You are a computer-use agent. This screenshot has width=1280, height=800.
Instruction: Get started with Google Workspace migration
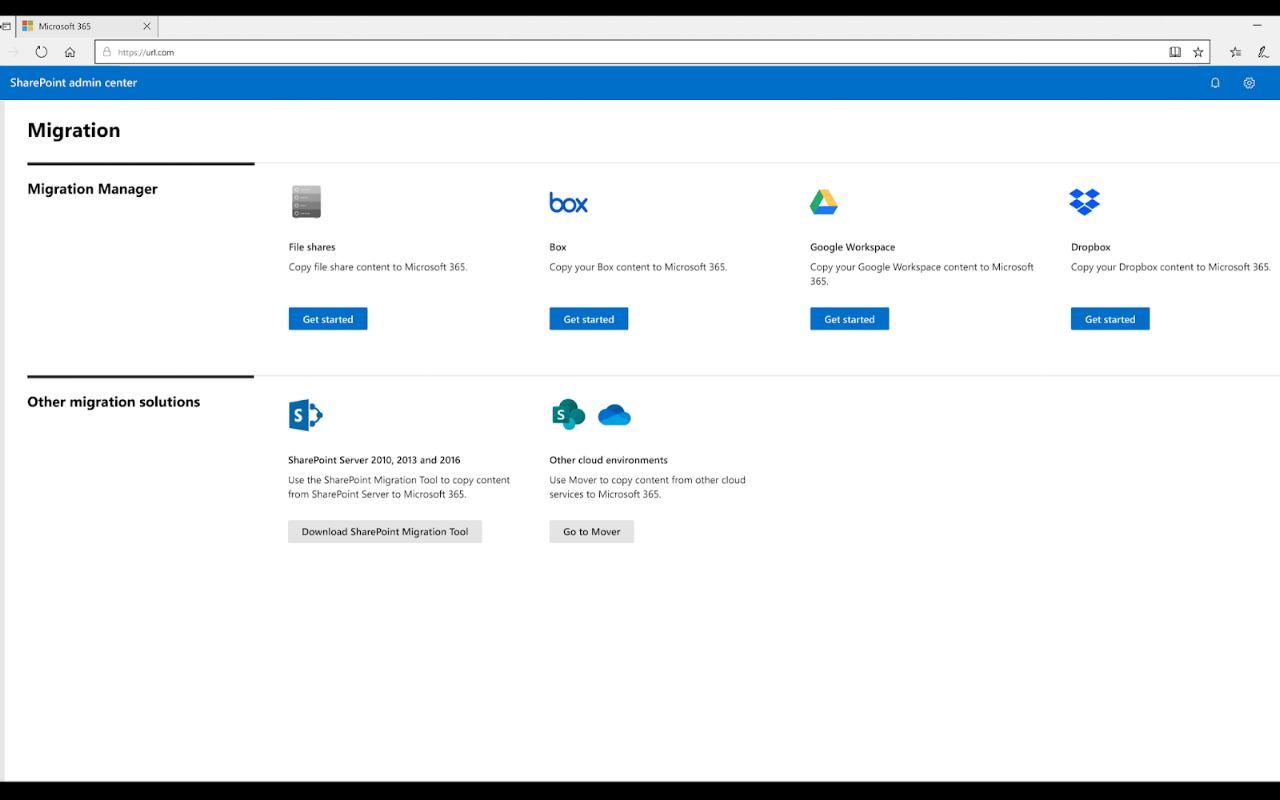coord(849,319)
